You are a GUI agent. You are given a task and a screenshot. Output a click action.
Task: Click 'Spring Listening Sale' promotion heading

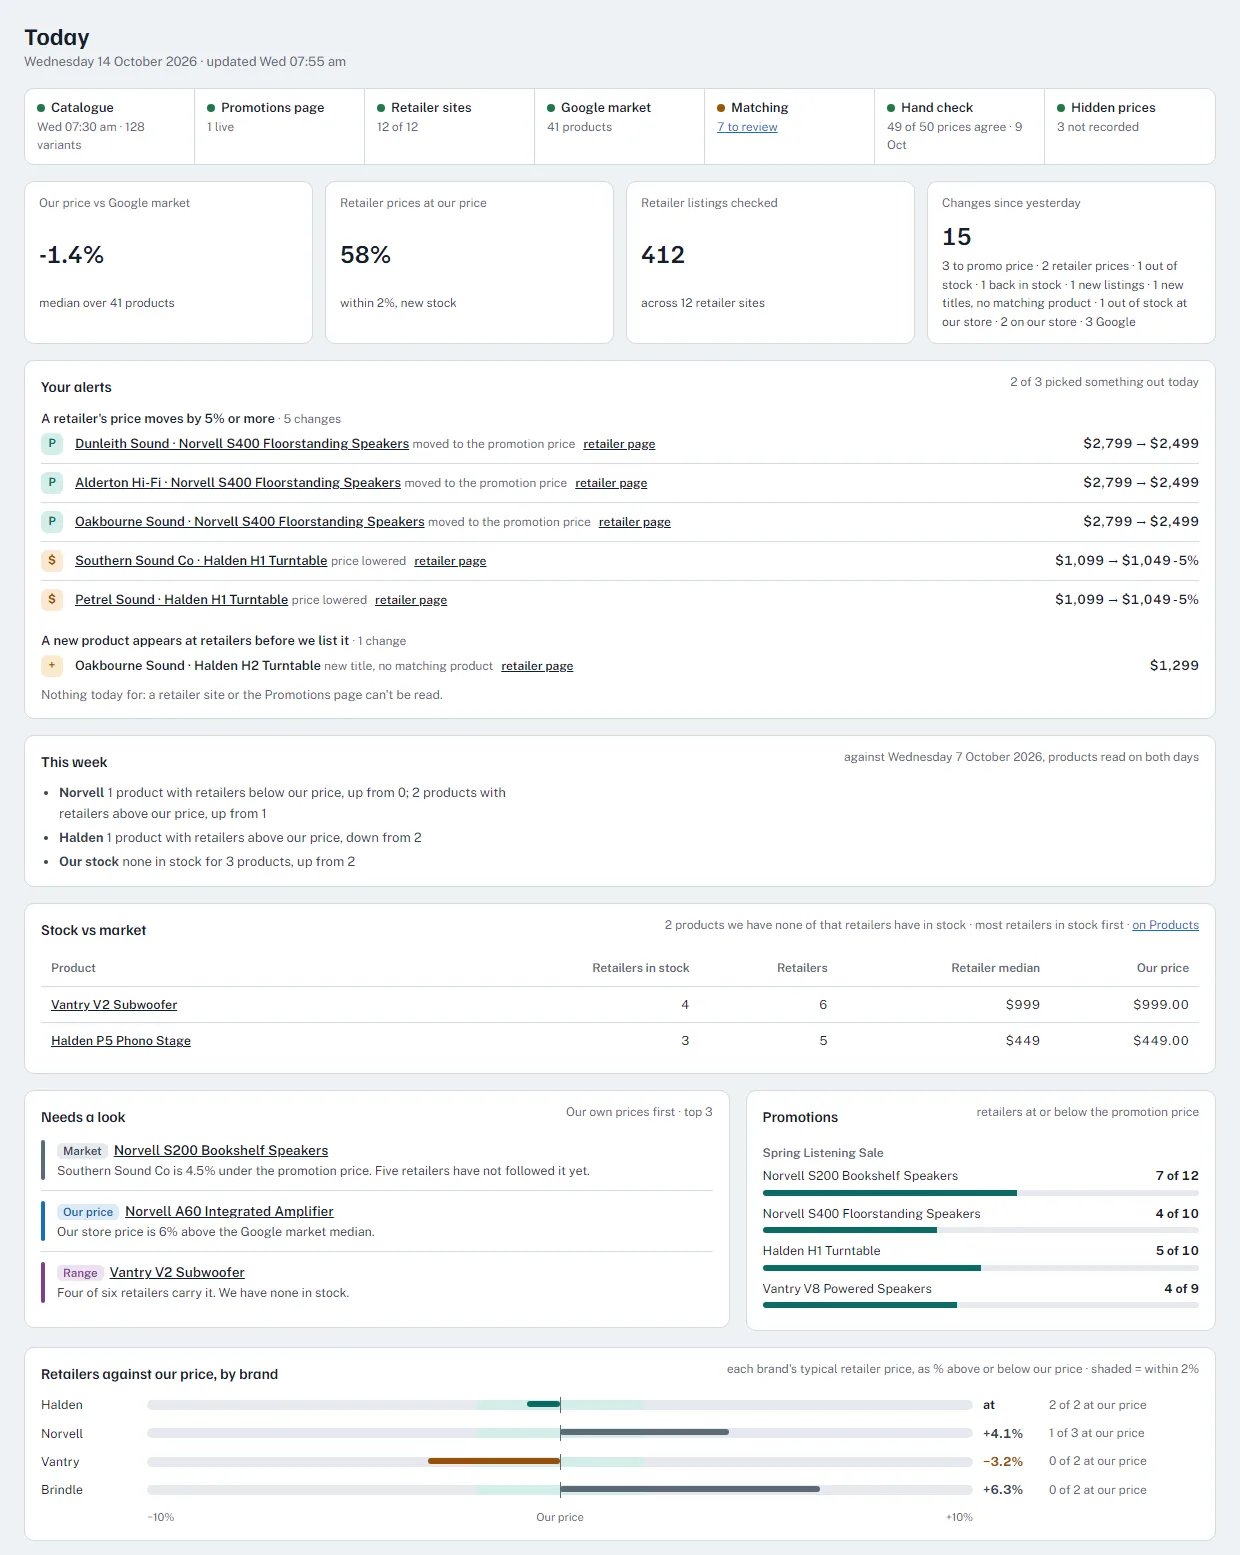click(x=823, y=1153)
